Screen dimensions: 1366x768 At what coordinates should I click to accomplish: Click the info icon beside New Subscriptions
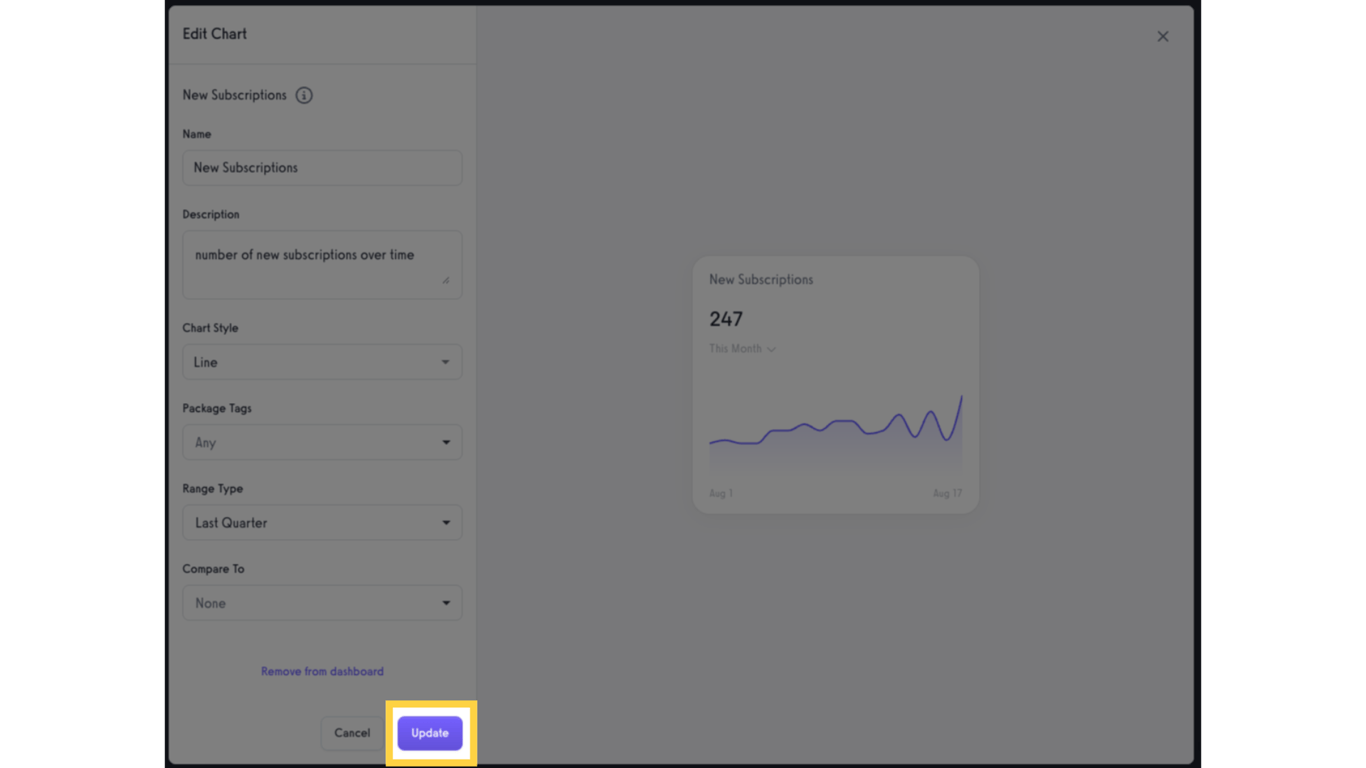304,95
